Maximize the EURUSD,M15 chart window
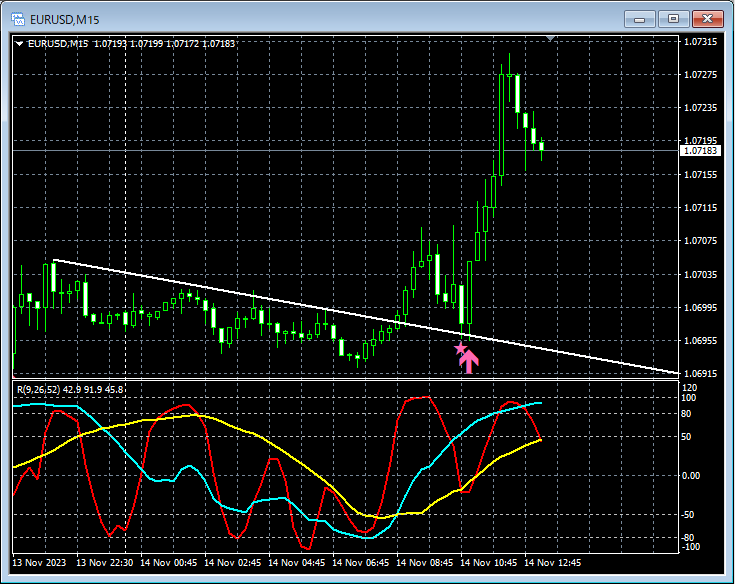Screen dimensions: 736x584 (x=673, y=19)
